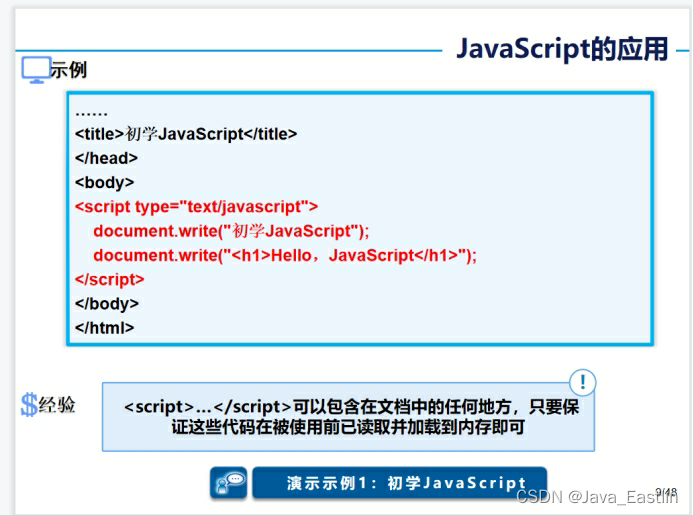
Task: Click the red <script type="text/javascript"> line
Action: pyautogui.click(x=196, y=207)
